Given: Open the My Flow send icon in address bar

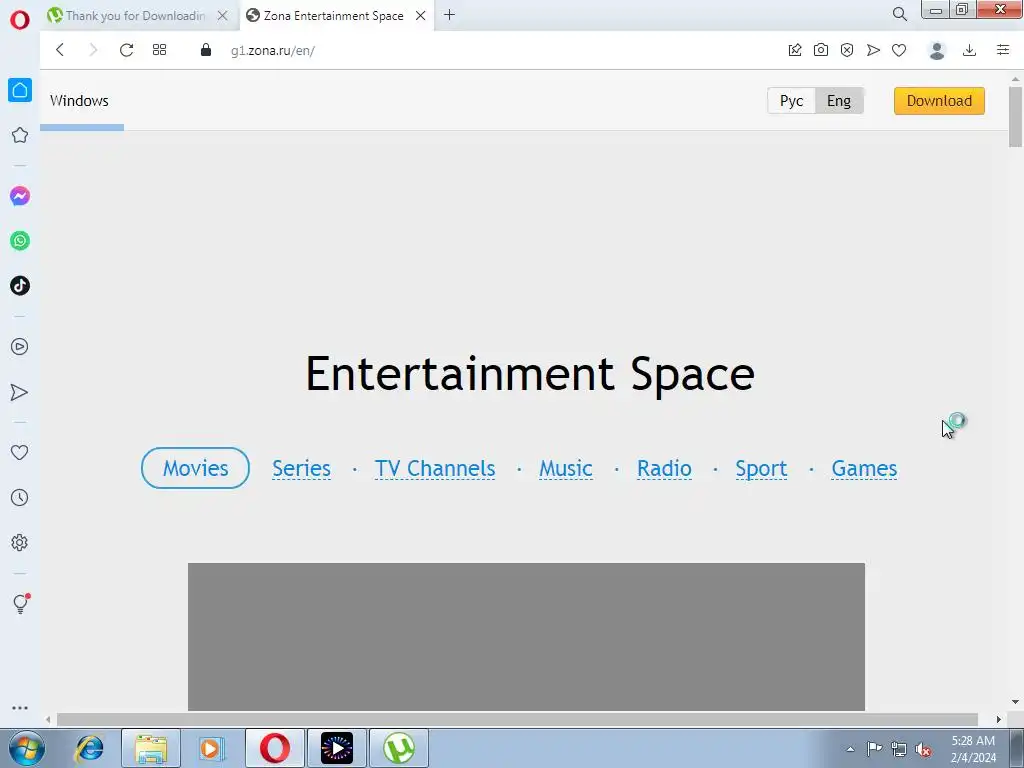Looking at the screenshot, I should click(873, 50).
